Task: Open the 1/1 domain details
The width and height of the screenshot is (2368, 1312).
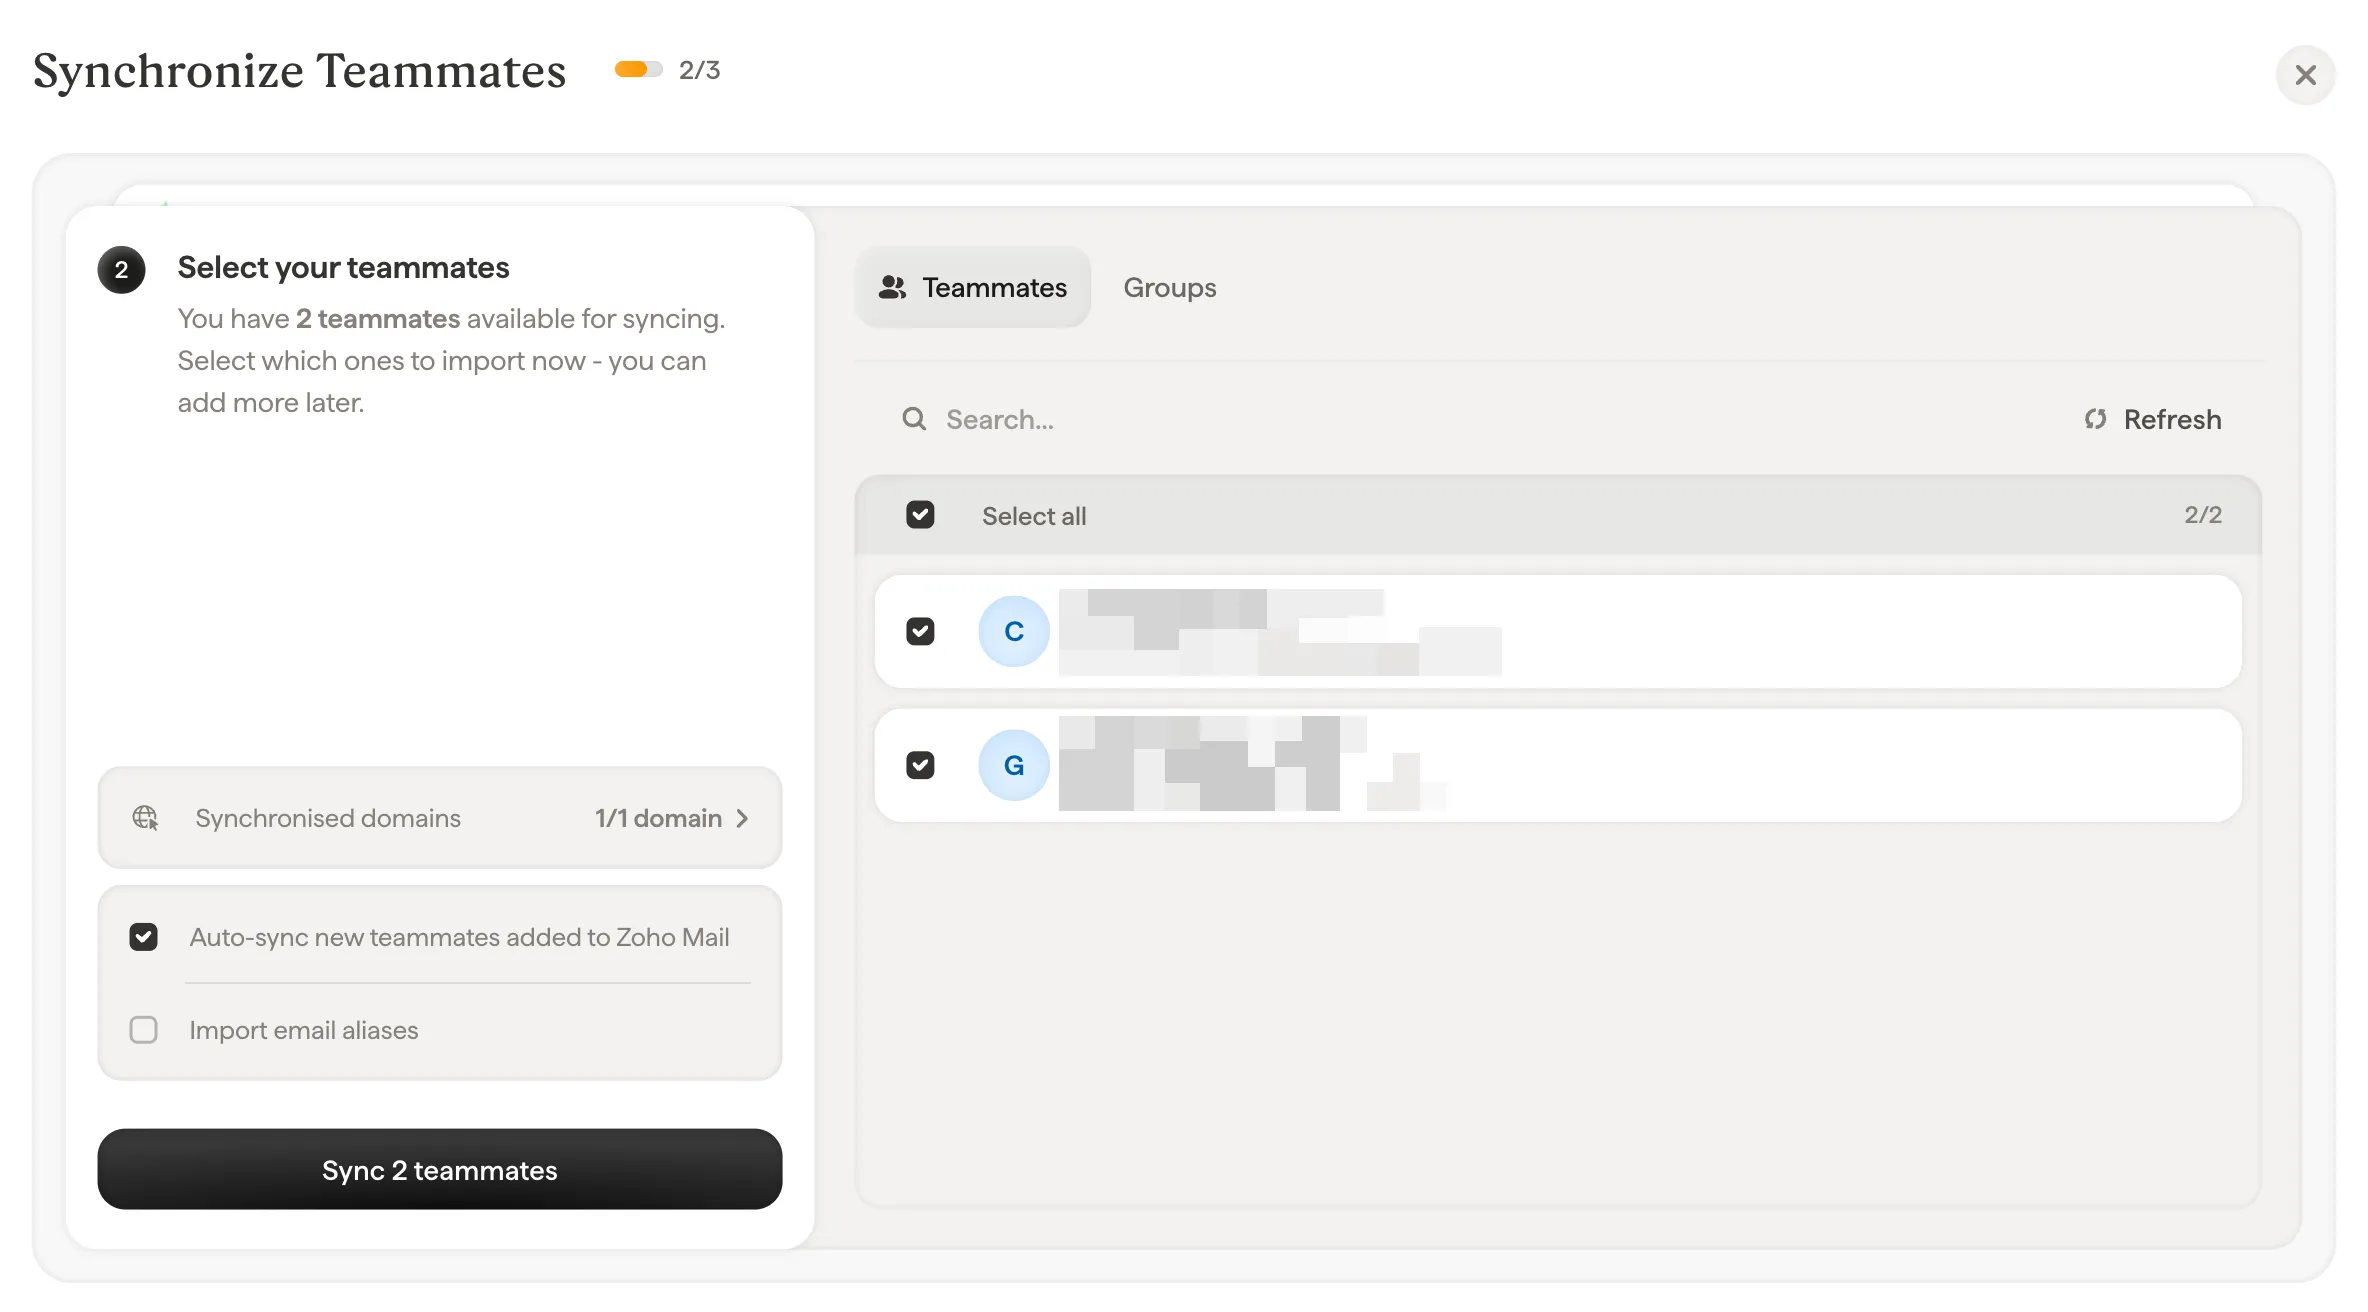Action: tap(658, 818)
